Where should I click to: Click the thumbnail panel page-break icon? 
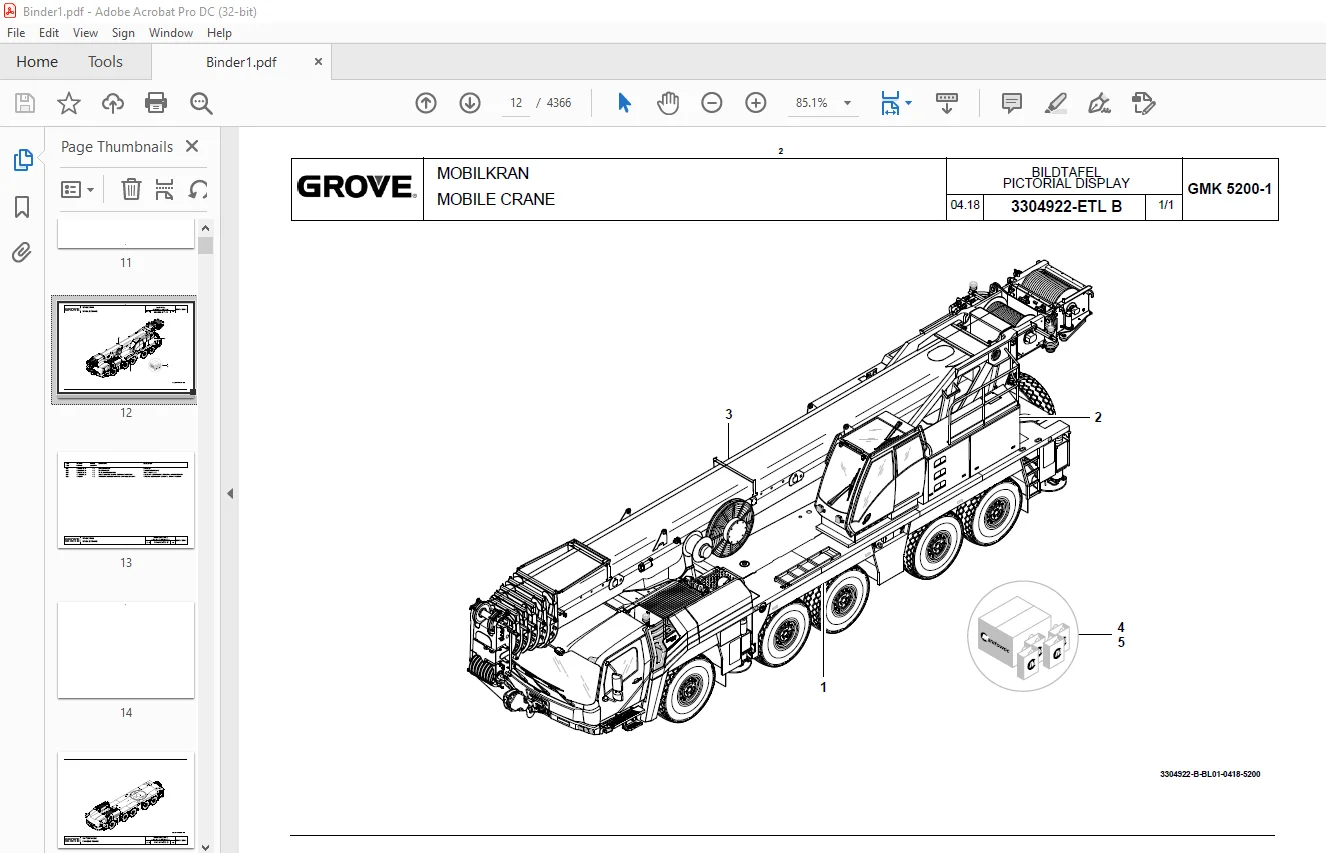point(165,189)
